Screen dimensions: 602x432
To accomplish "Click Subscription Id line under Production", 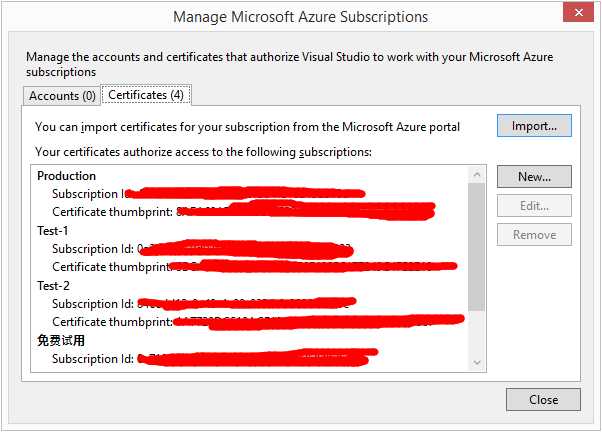I will click(208, 194).
